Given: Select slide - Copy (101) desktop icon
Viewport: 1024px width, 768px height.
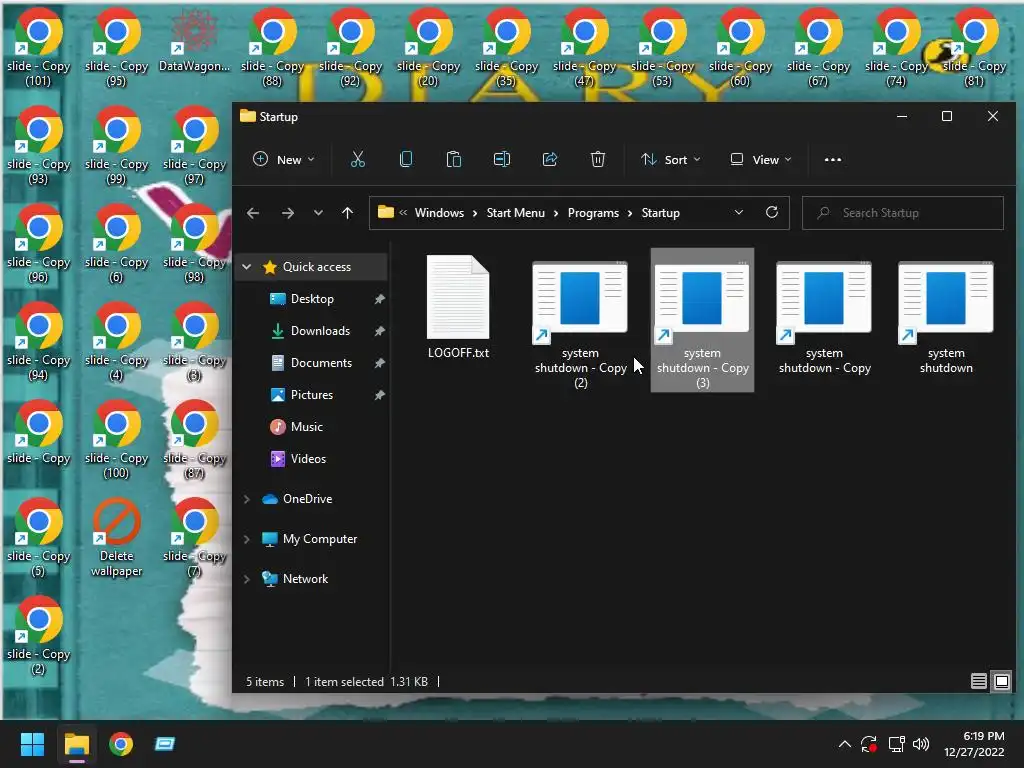Looking at the screenshot, I should pyautogui.click(x=38, y=48).
